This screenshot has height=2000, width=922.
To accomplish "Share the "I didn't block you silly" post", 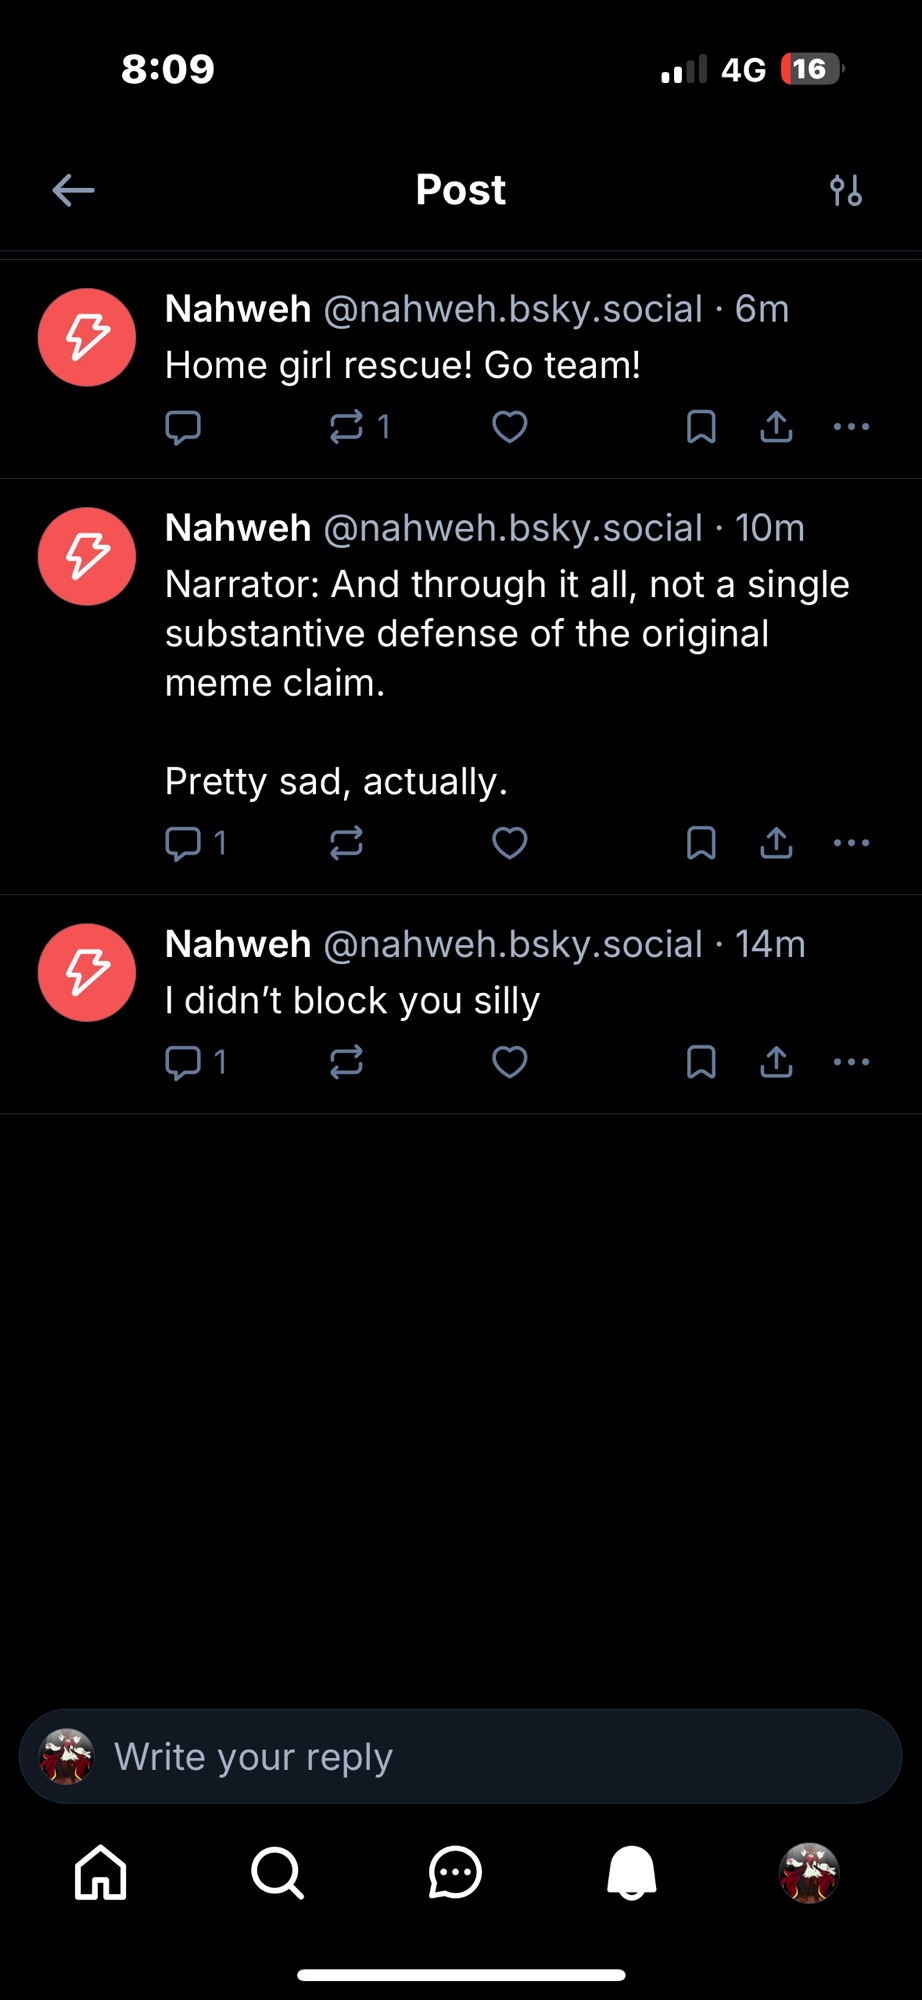I will (776, 1062).
